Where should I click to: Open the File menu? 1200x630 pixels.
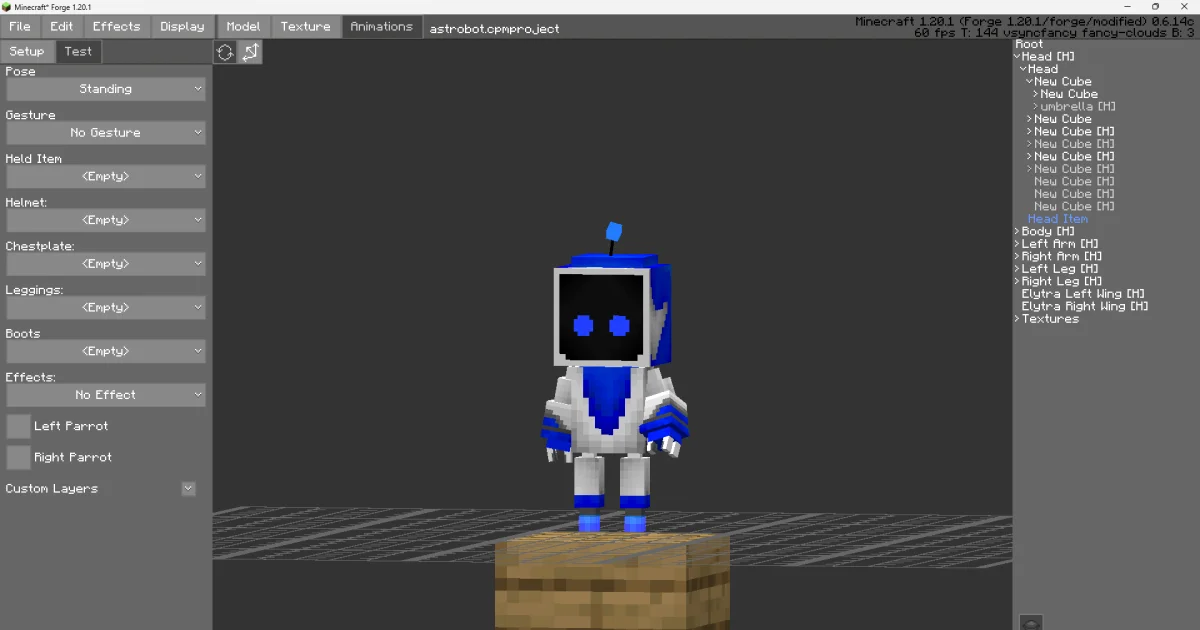tap(19, 26)
